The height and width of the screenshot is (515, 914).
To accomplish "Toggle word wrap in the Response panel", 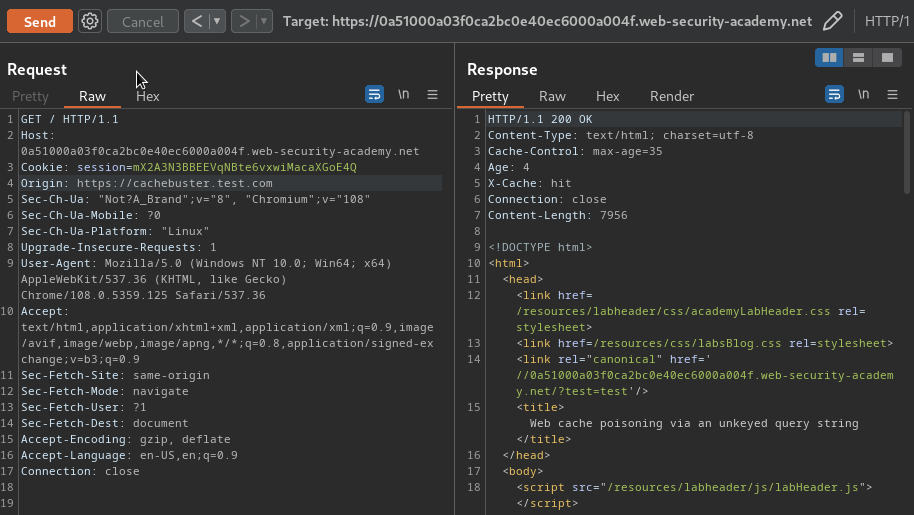I will tap(834, 94).
